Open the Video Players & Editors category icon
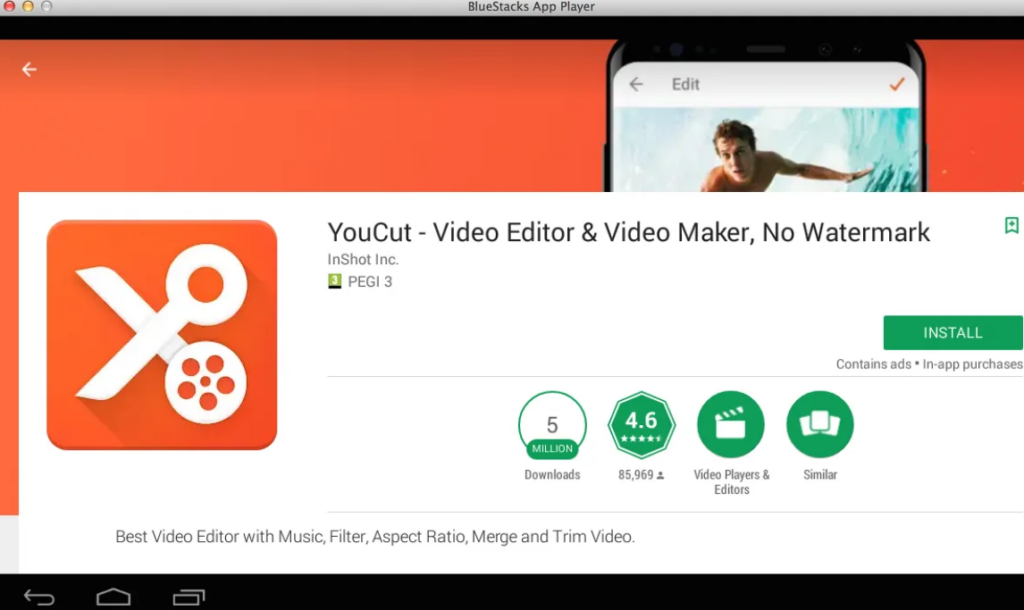 click(731, 425)
